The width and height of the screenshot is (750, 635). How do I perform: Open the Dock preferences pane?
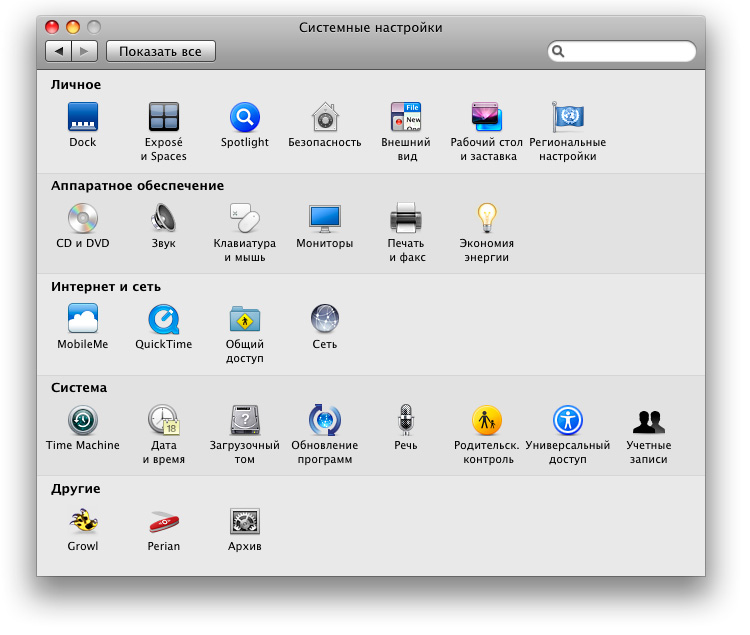(83, 117)
